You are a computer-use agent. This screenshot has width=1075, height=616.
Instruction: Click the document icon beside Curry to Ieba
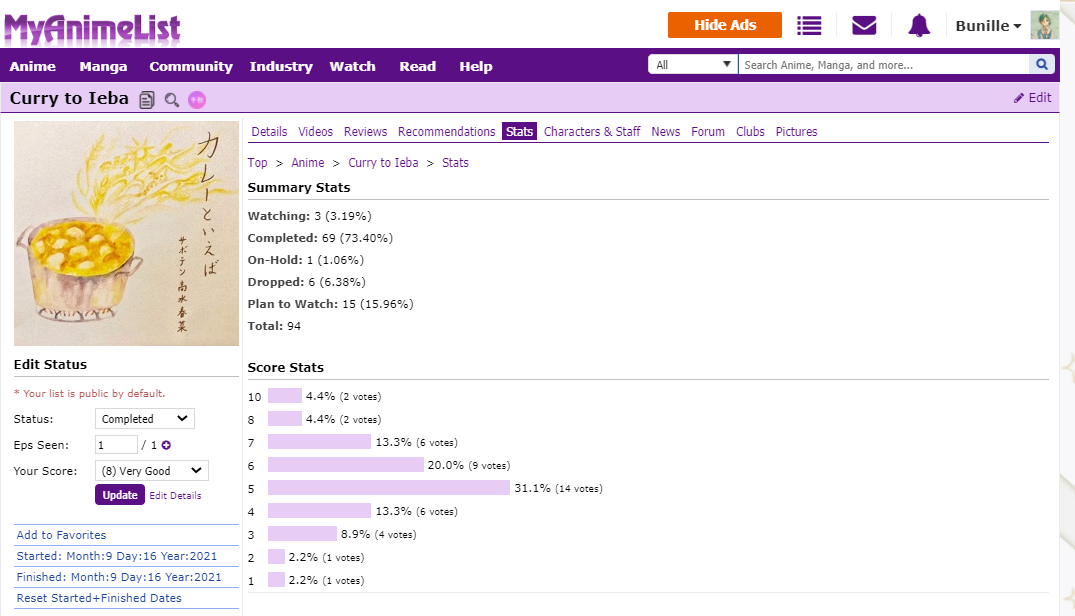147,99
